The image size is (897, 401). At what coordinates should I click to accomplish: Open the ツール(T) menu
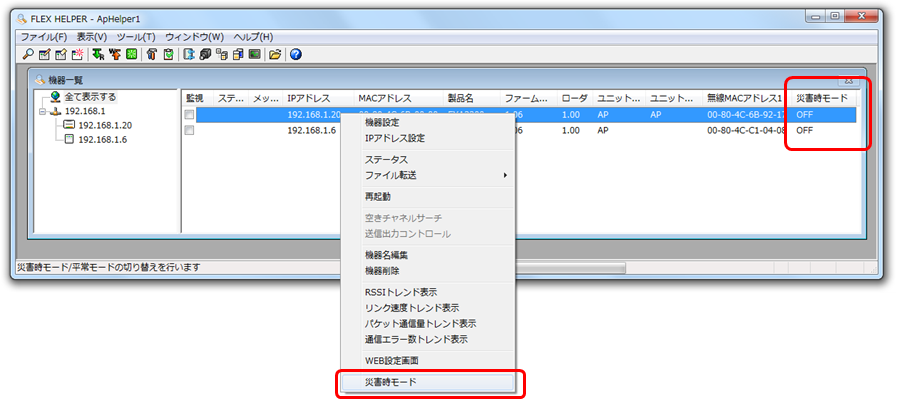point(136,37)
